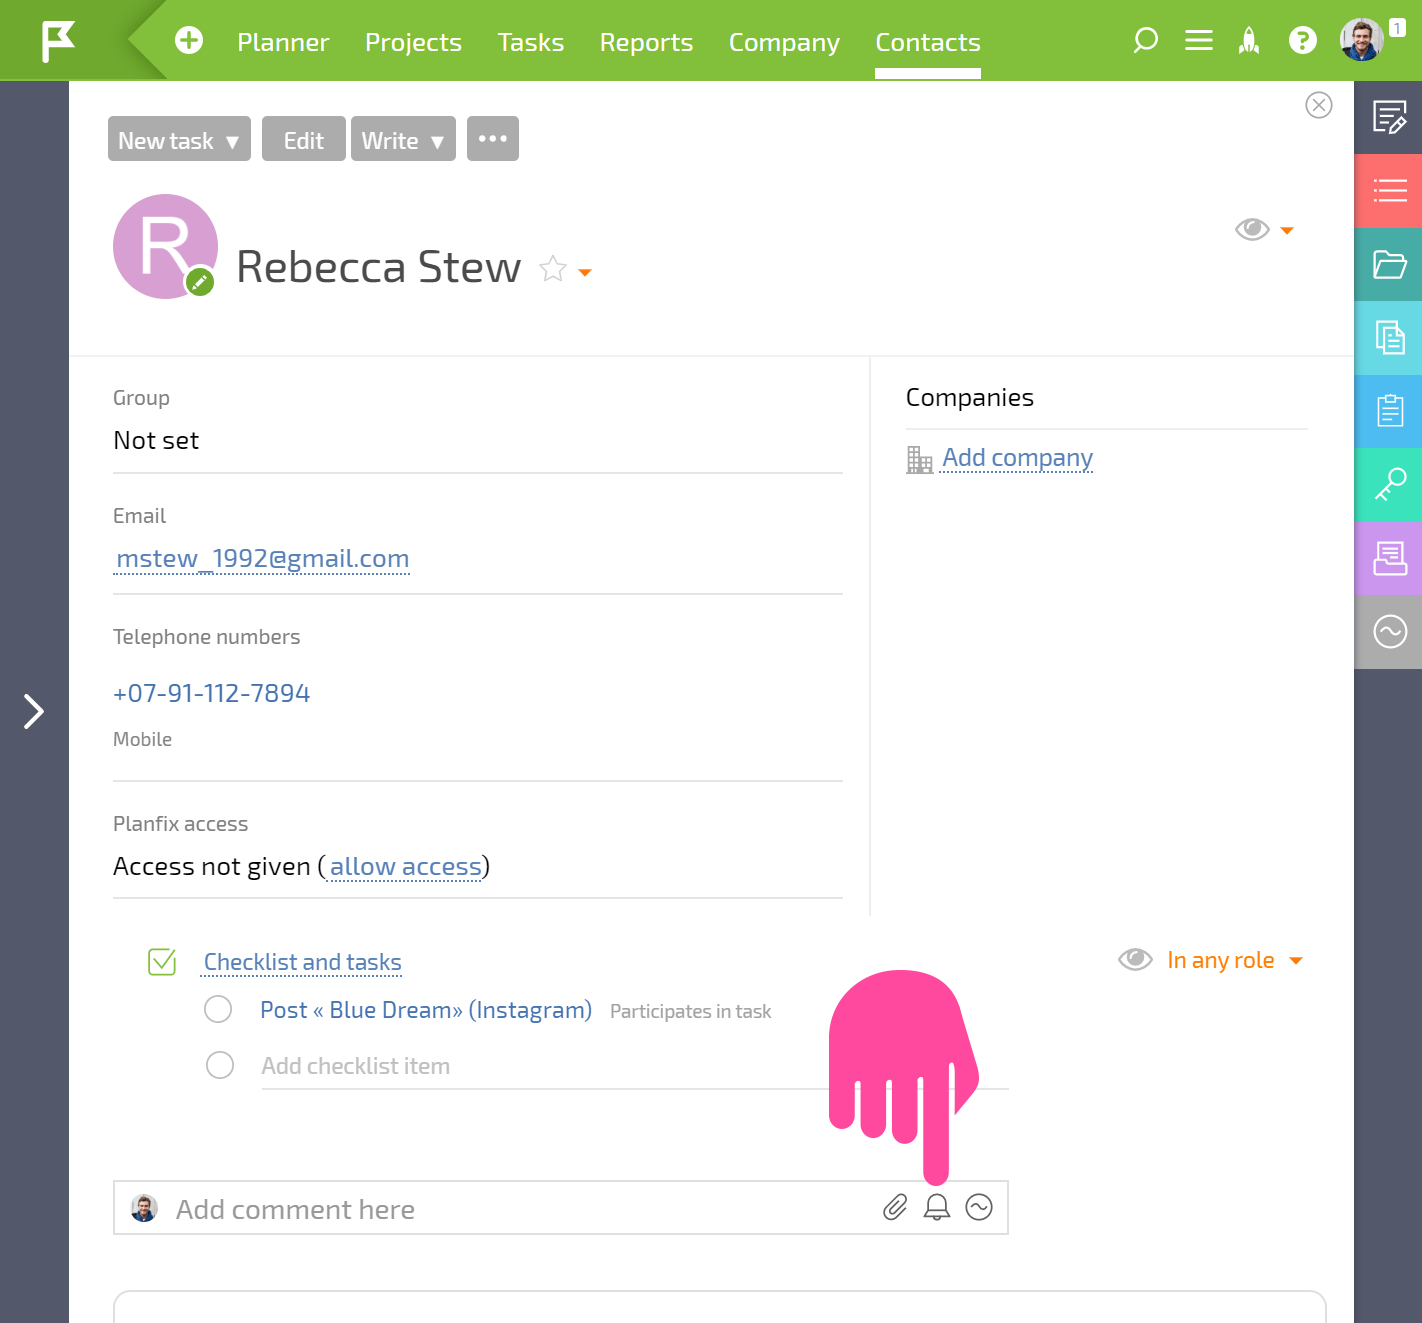Open the orange arrow next to the name star
Screen dimensions: 1422x1323
tap(585, 272)
